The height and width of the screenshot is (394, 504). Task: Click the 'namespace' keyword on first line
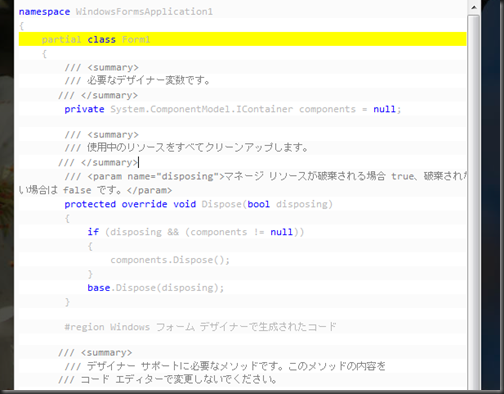point(44,12)
